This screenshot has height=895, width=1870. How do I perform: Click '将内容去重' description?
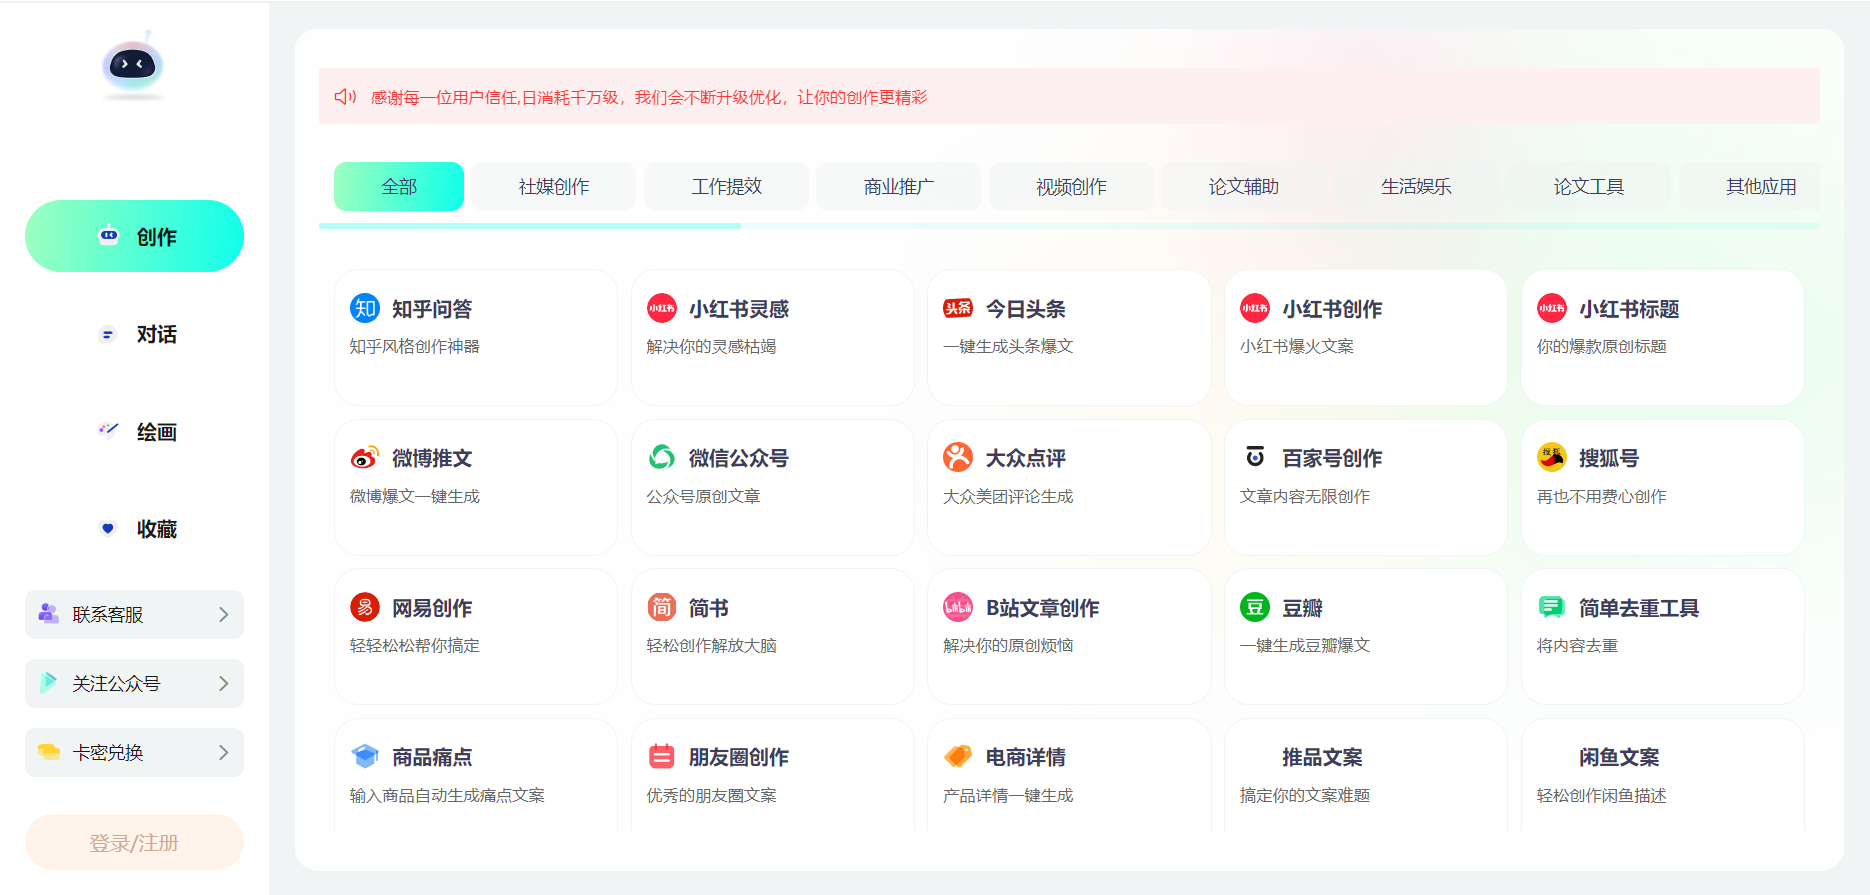click(x=1577, y=645)
